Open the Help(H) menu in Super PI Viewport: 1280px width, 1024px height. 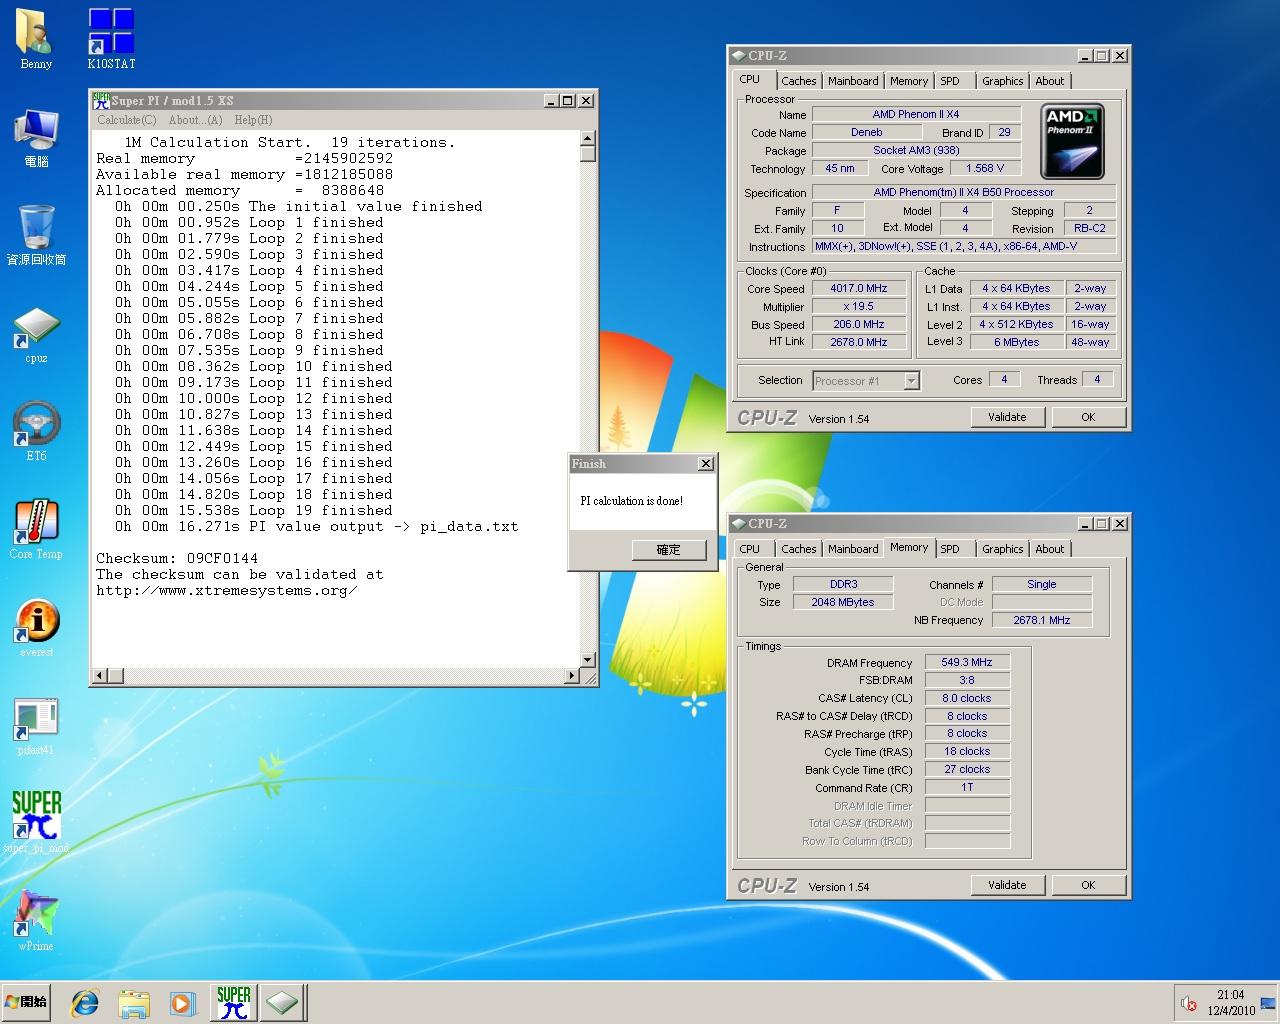(x=253, y=120)
